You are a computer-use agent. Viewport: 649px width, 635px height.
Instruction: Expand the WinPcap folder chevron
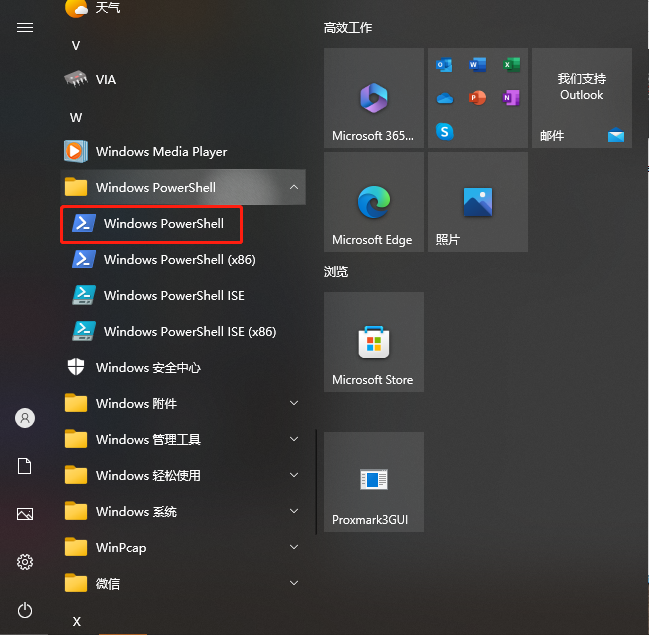tap(294, 547)
